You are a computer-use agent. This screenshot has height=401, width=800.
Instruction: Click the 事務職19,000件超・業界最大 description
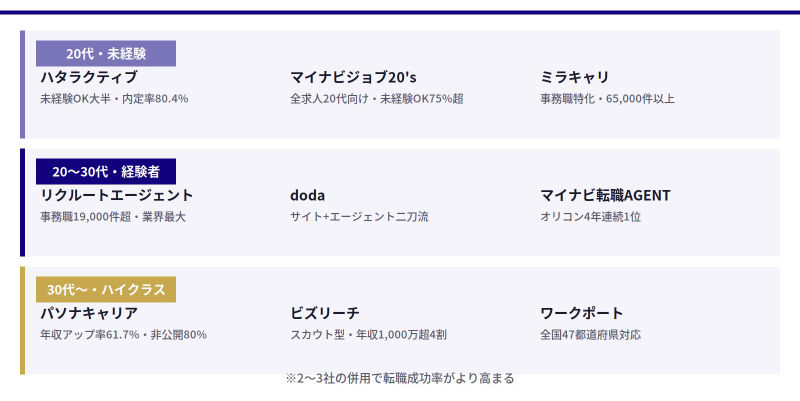[x=113, y=217]
